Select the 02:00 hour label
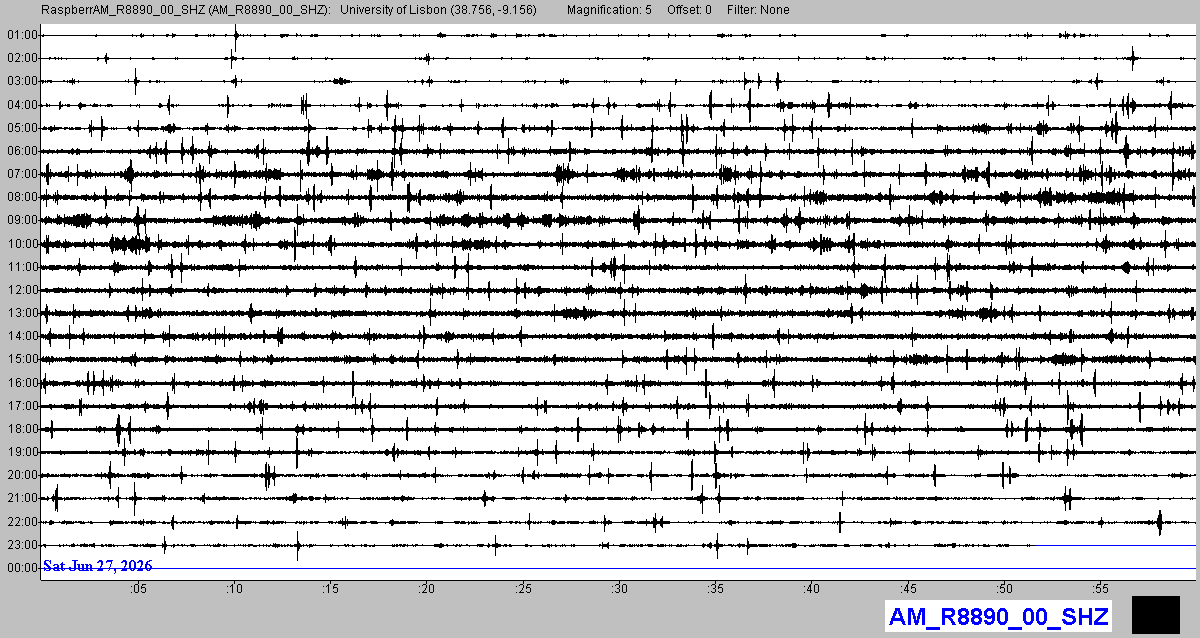This screenshot has width=1200, height=638. pyautogui.click(x=21, y=58)
